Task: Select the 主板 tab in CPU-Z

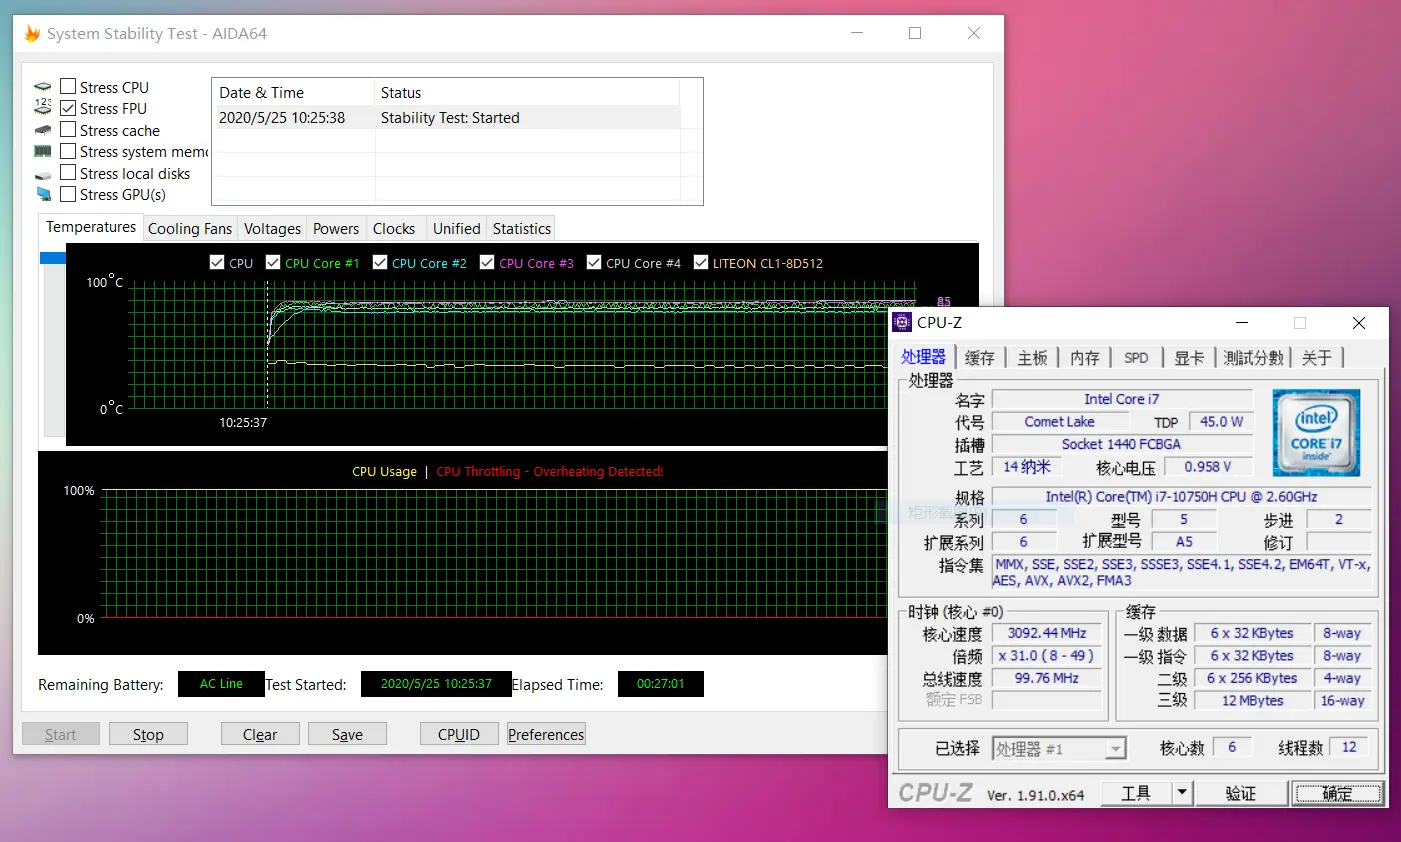Action: (1033, 358)
